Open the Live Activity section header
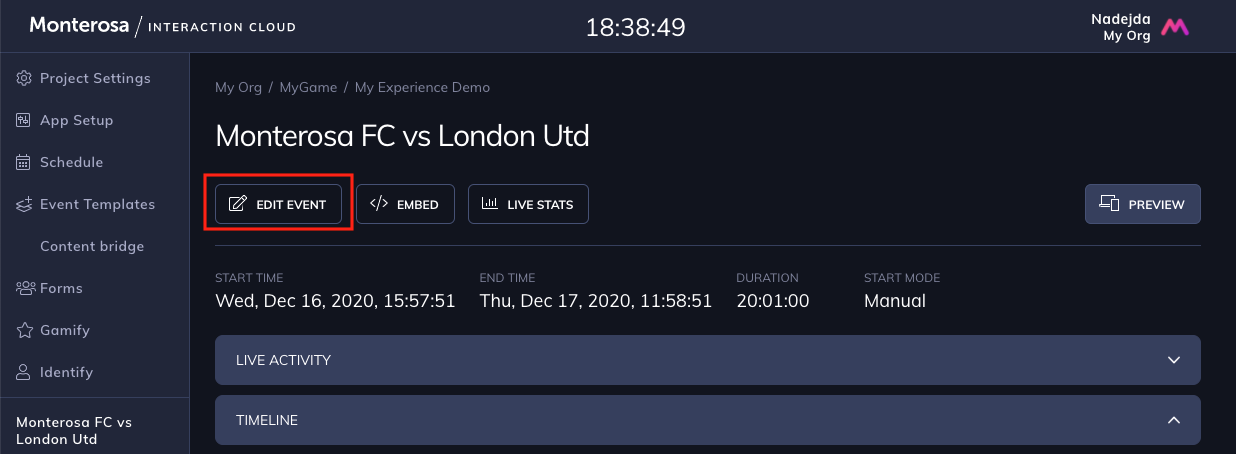This screenshot has height=454, width=1236. click(708, 360)
